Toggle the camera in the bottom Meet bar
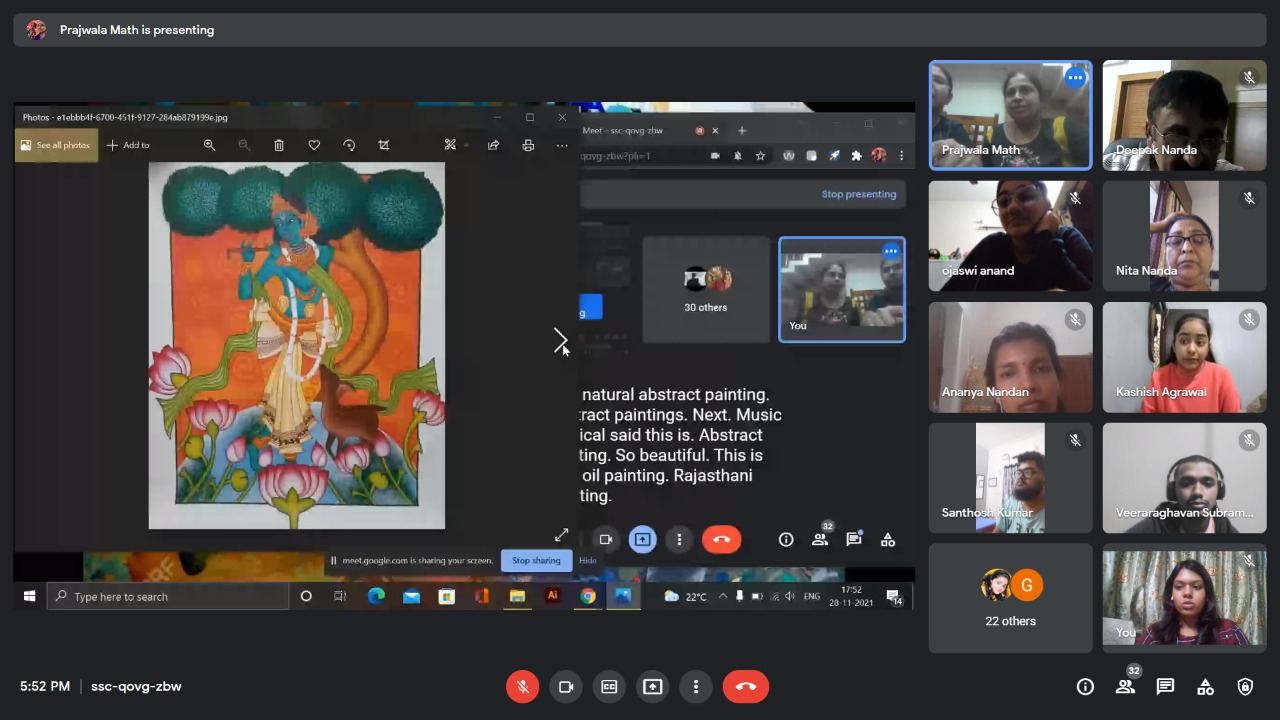This screenshot has height=720, width=1280. [565, 687]
